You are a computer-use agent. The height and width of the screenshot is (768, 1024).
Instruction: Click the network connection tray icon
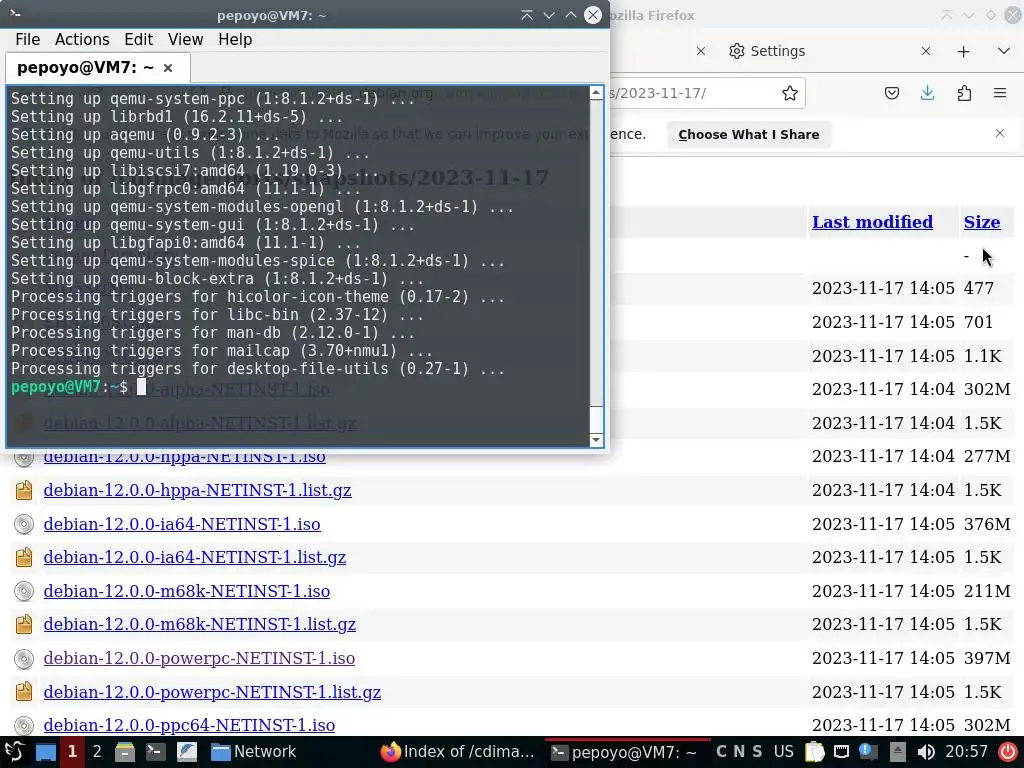(x=842, y=752)
